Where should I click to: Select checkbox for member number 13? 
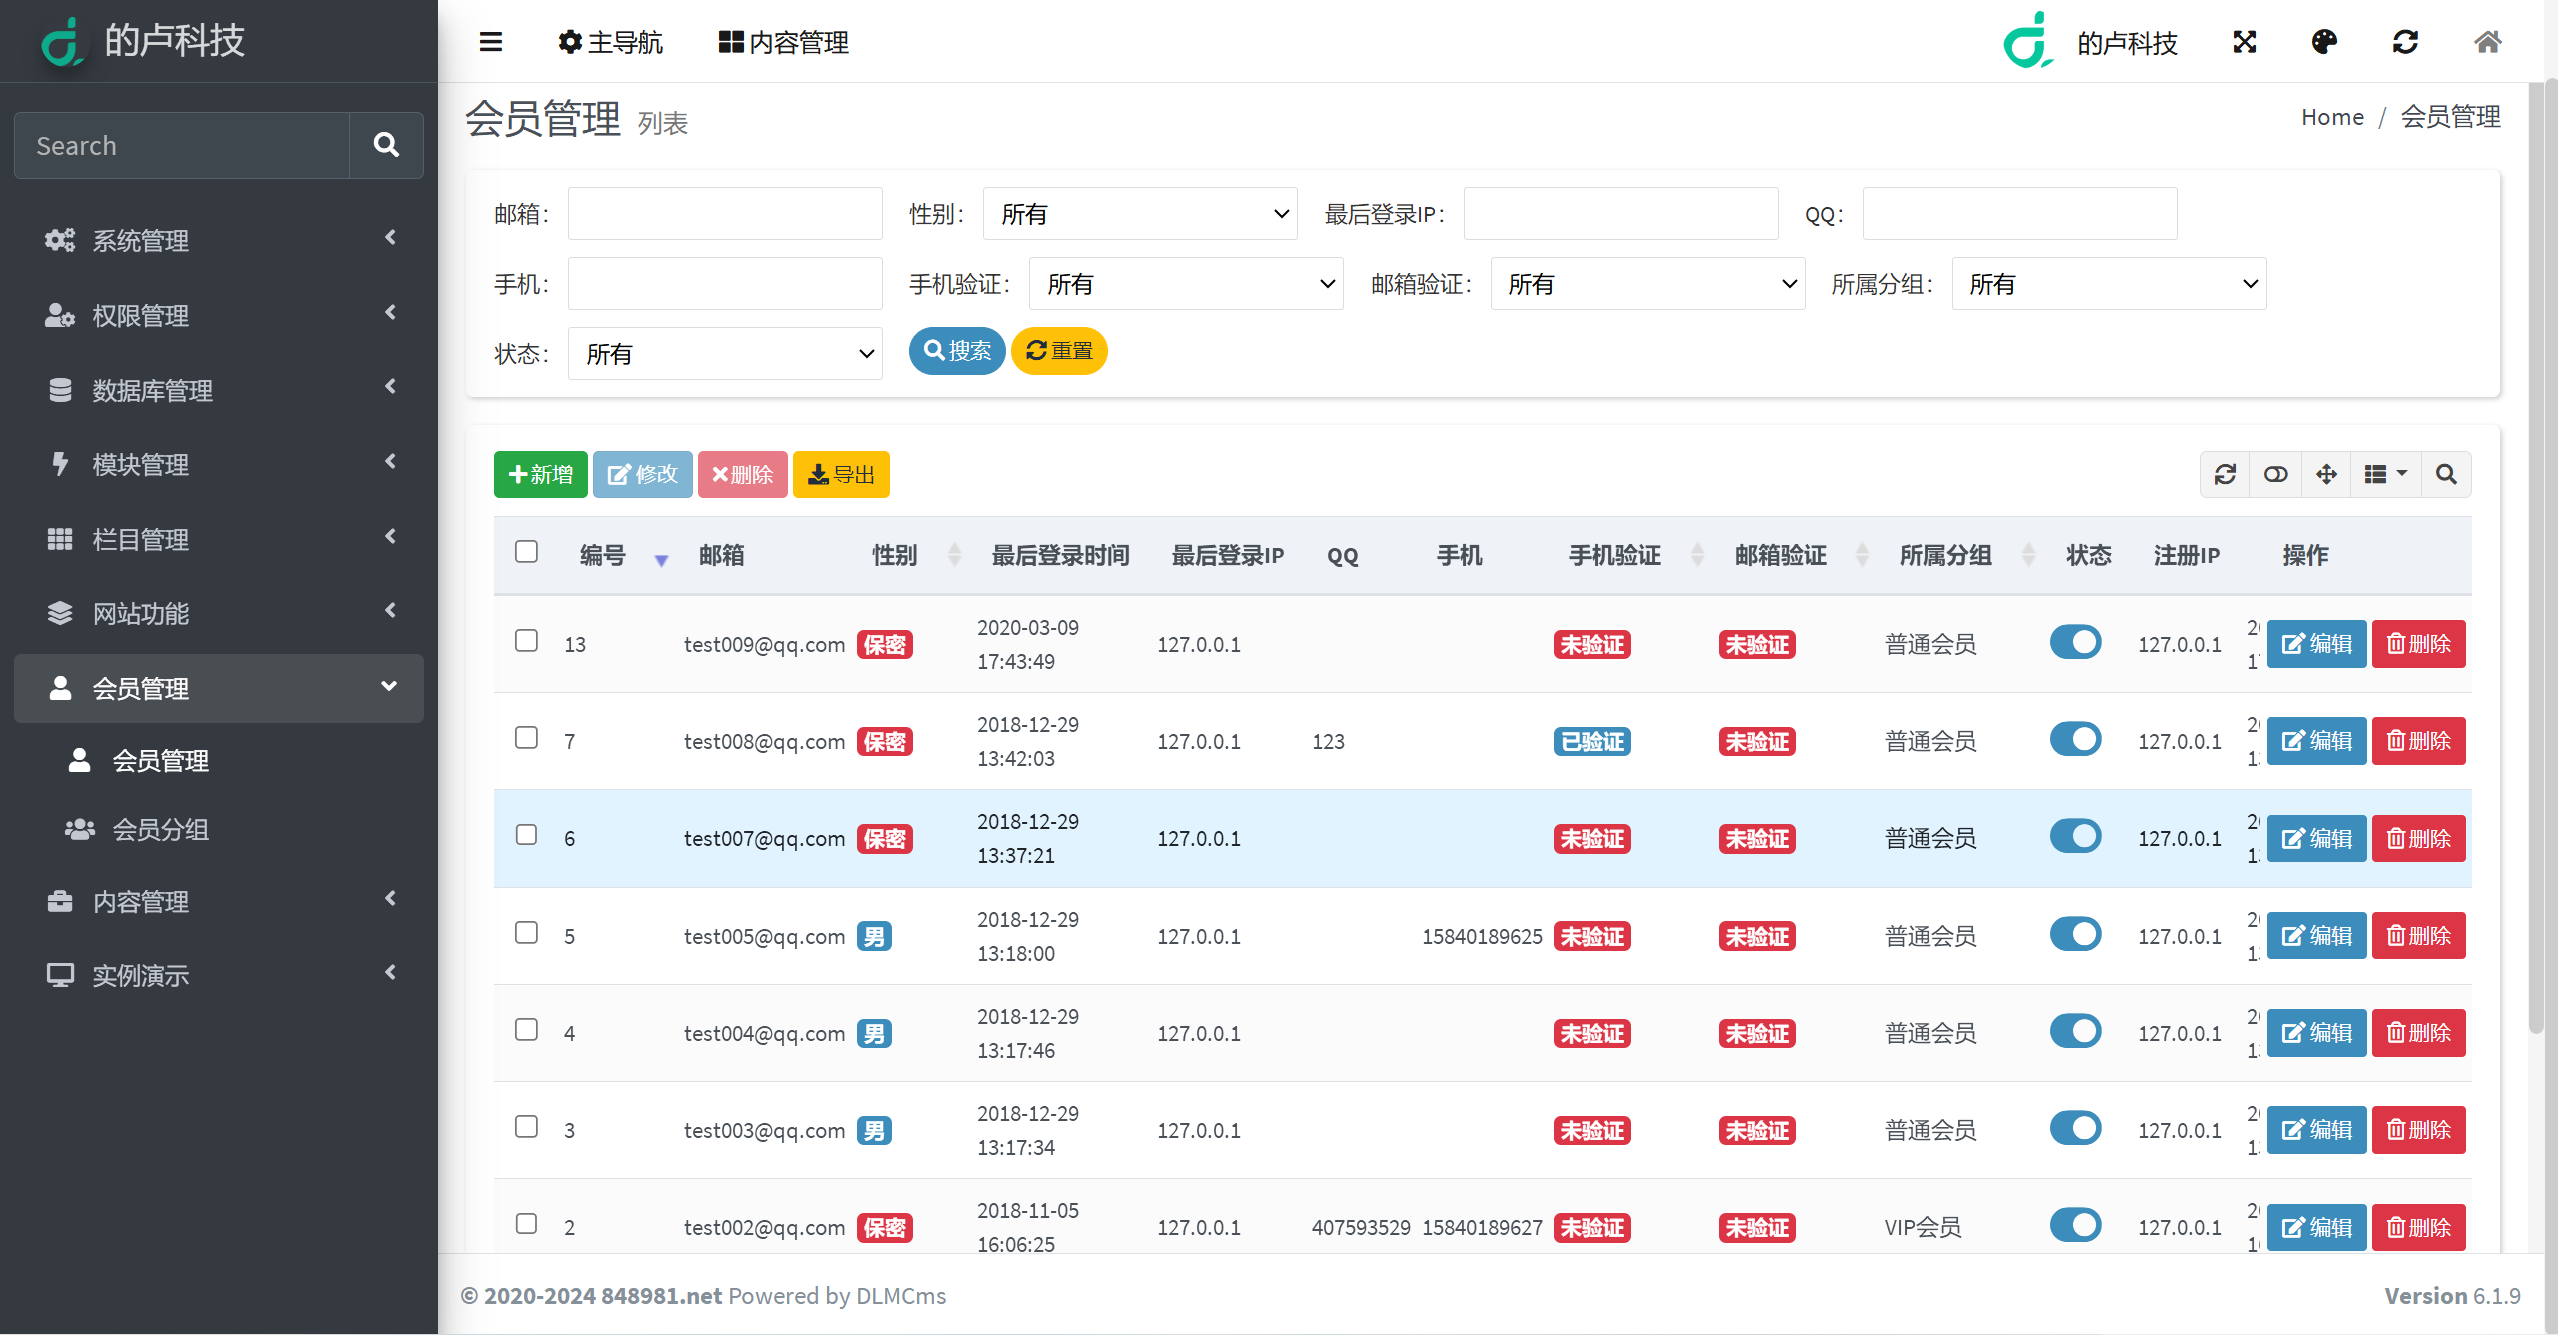coord(526,641)
